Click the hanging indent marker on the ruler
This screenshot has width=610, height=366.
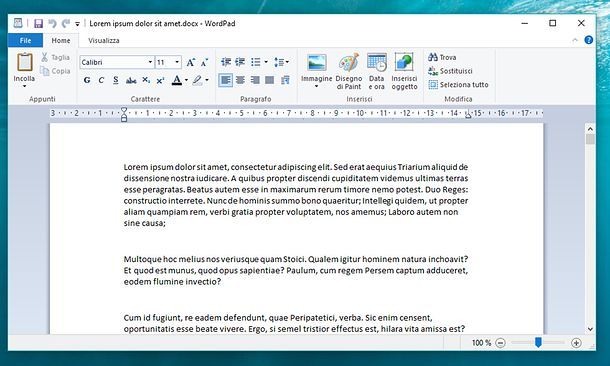pyautogui.click(x=124, y=115)
